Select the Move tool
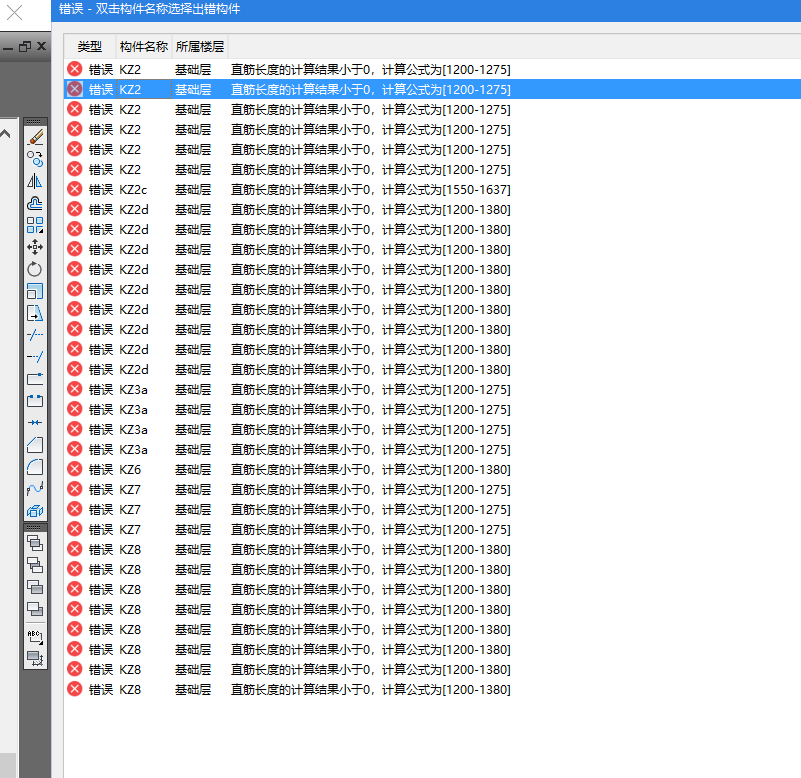The width and height of the screenshot is (801, 778). click(35, 247)
